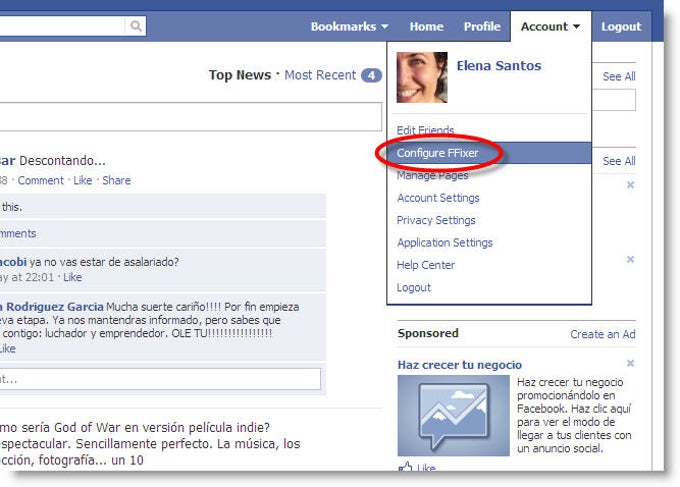This screenshot has height=487, width=680.
Task: Switch to Most Recent feed
Action: pyautogui.click(x=320, y=75)
